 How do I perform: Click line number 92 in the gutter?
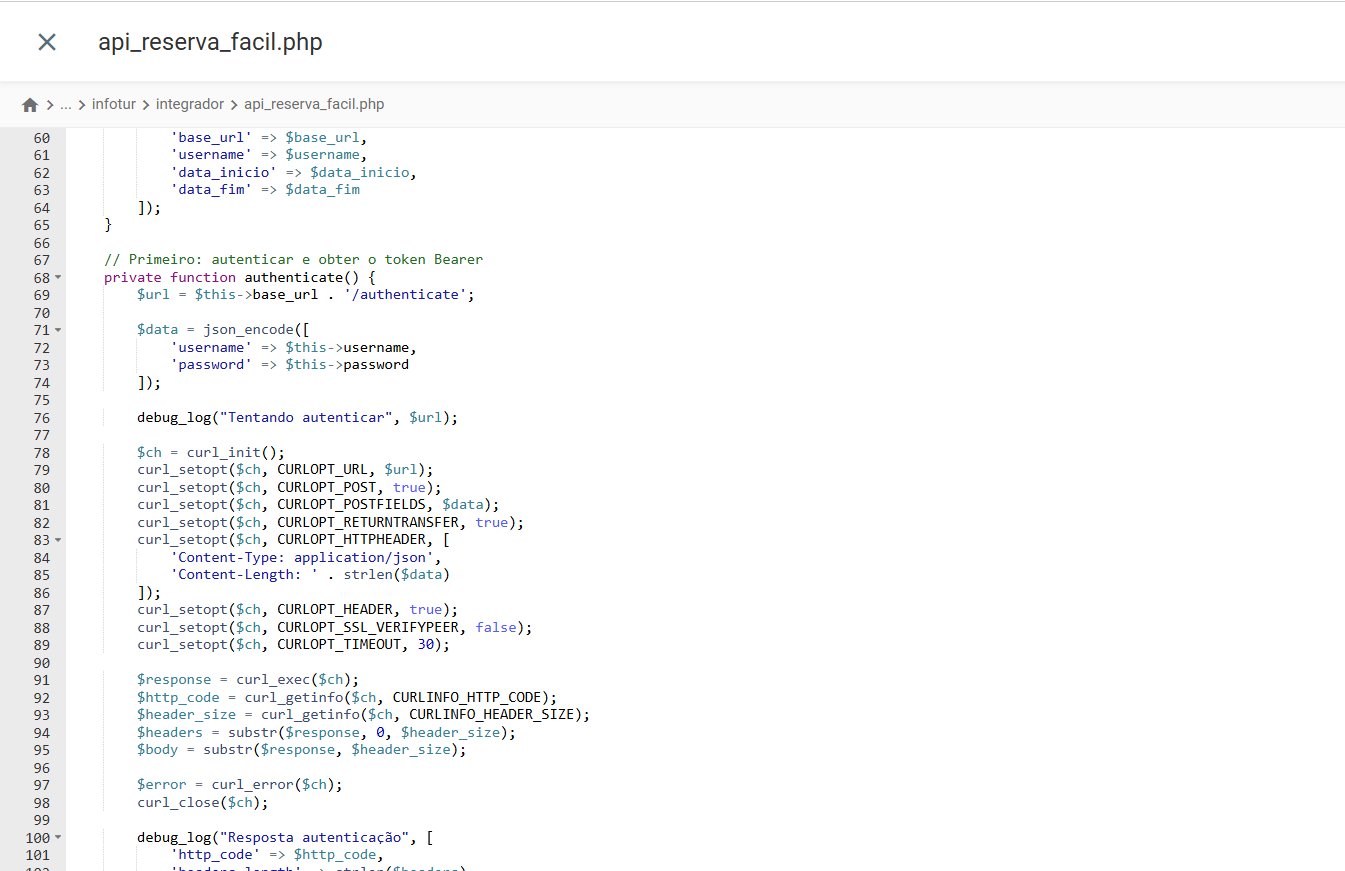click(x=40, y=697)
